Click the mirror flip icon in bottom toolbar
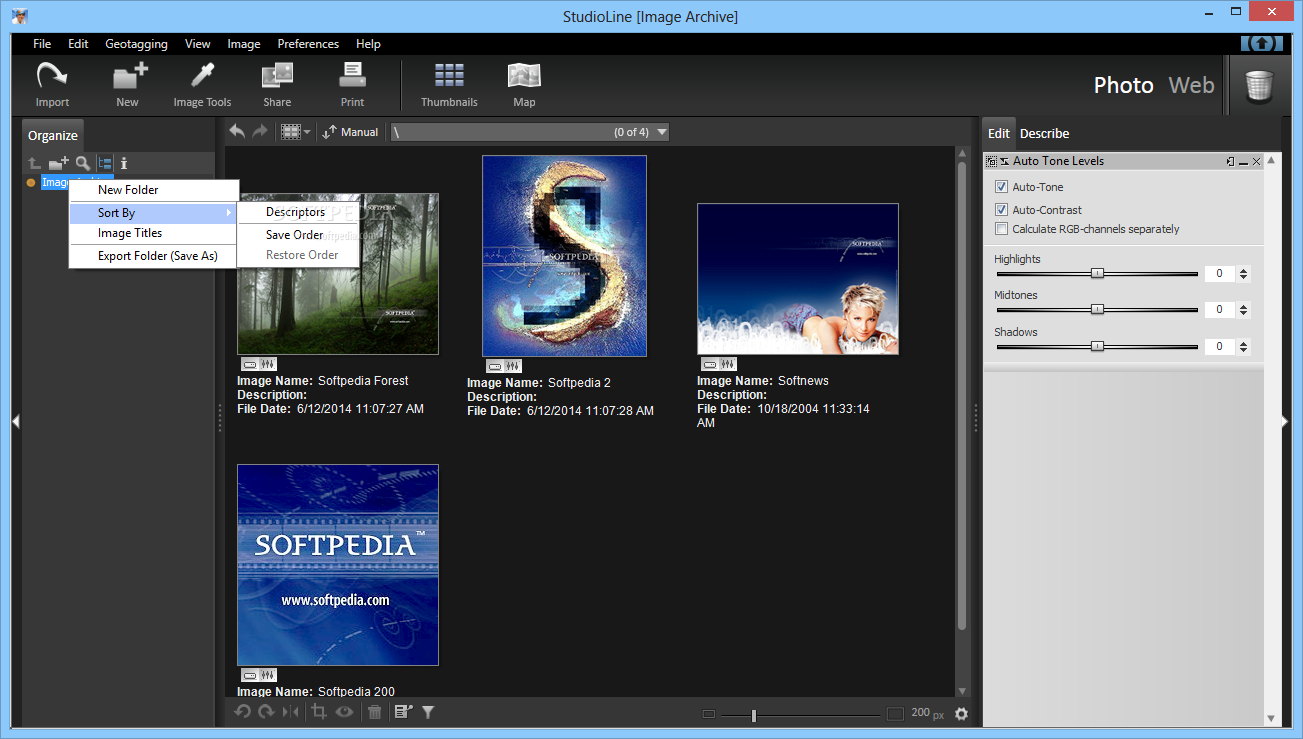The width and height of the screenshot is (1303, 739). 291,712
